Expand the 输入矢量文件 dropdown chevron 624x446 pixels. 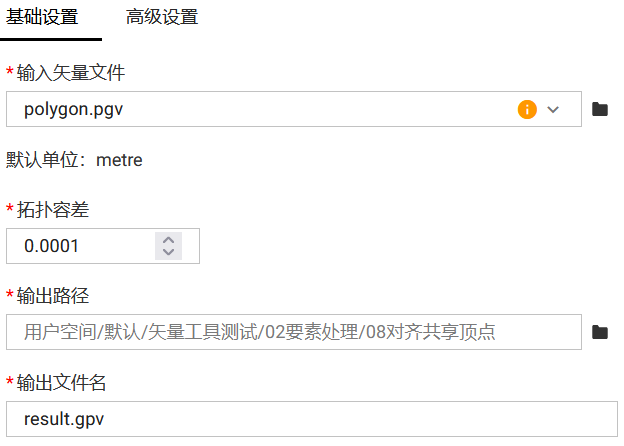click(x=553, y=109)
